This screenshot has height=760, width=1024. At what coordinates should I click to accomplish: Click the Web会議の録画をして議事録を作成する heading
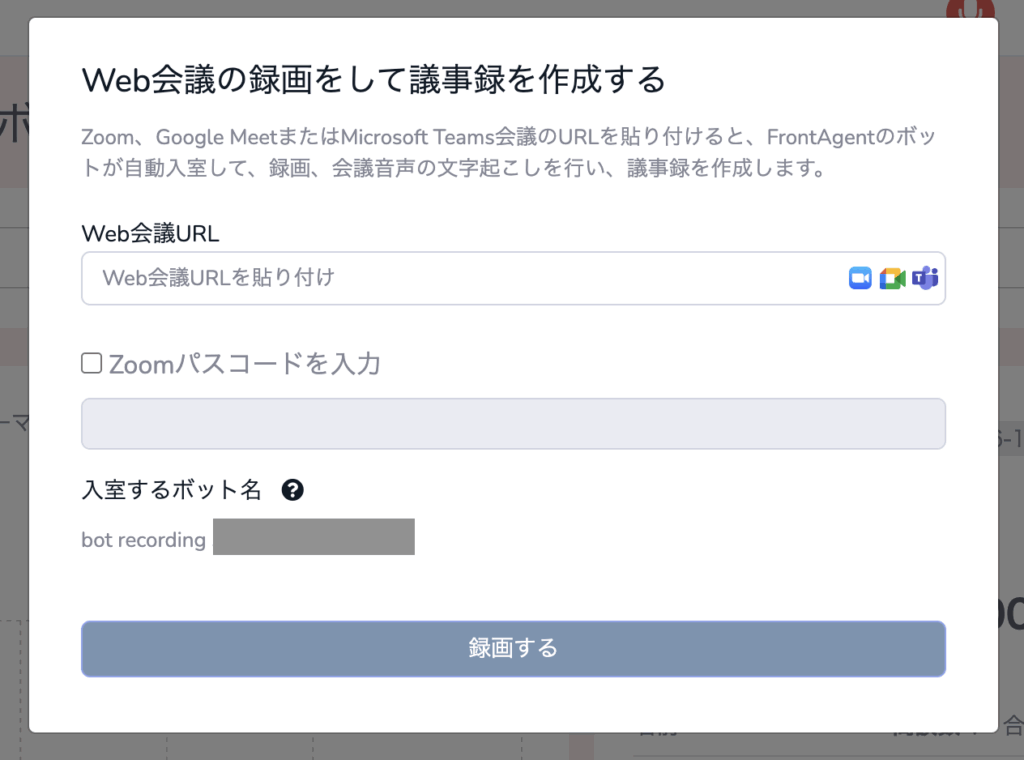pos(373,79)
